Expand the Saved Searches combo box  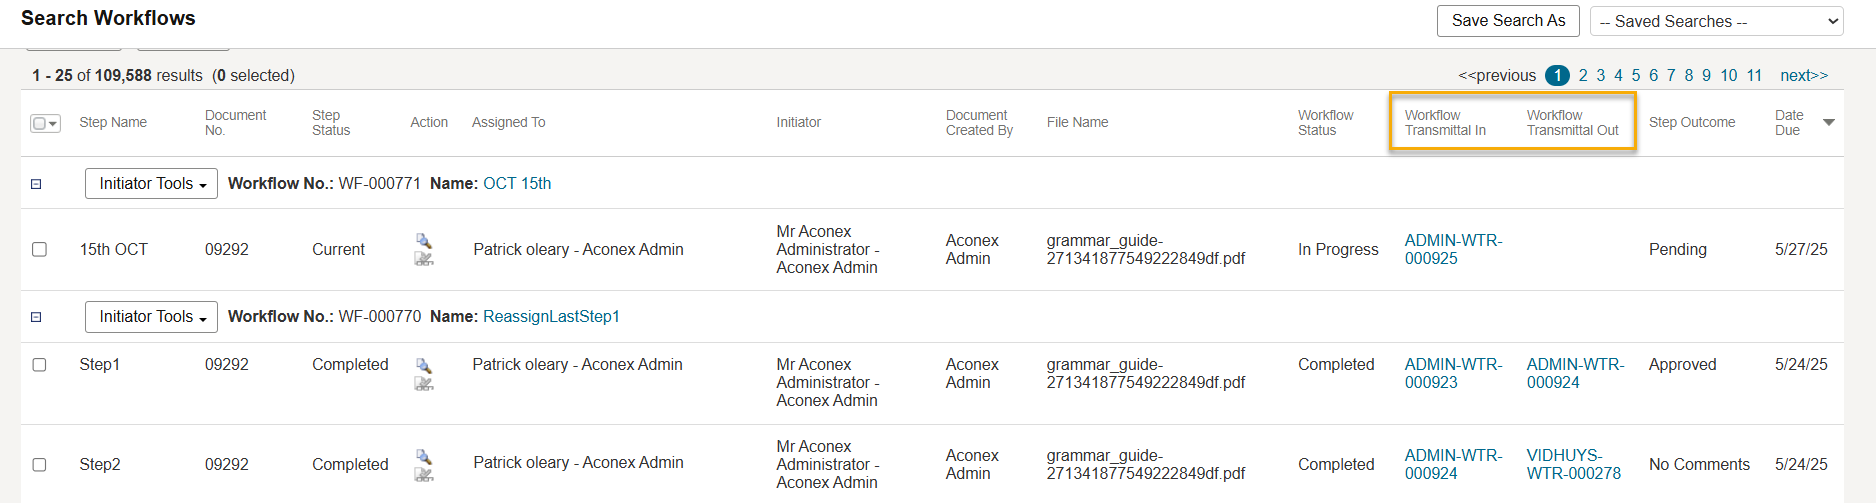[x=1716, y=21]
